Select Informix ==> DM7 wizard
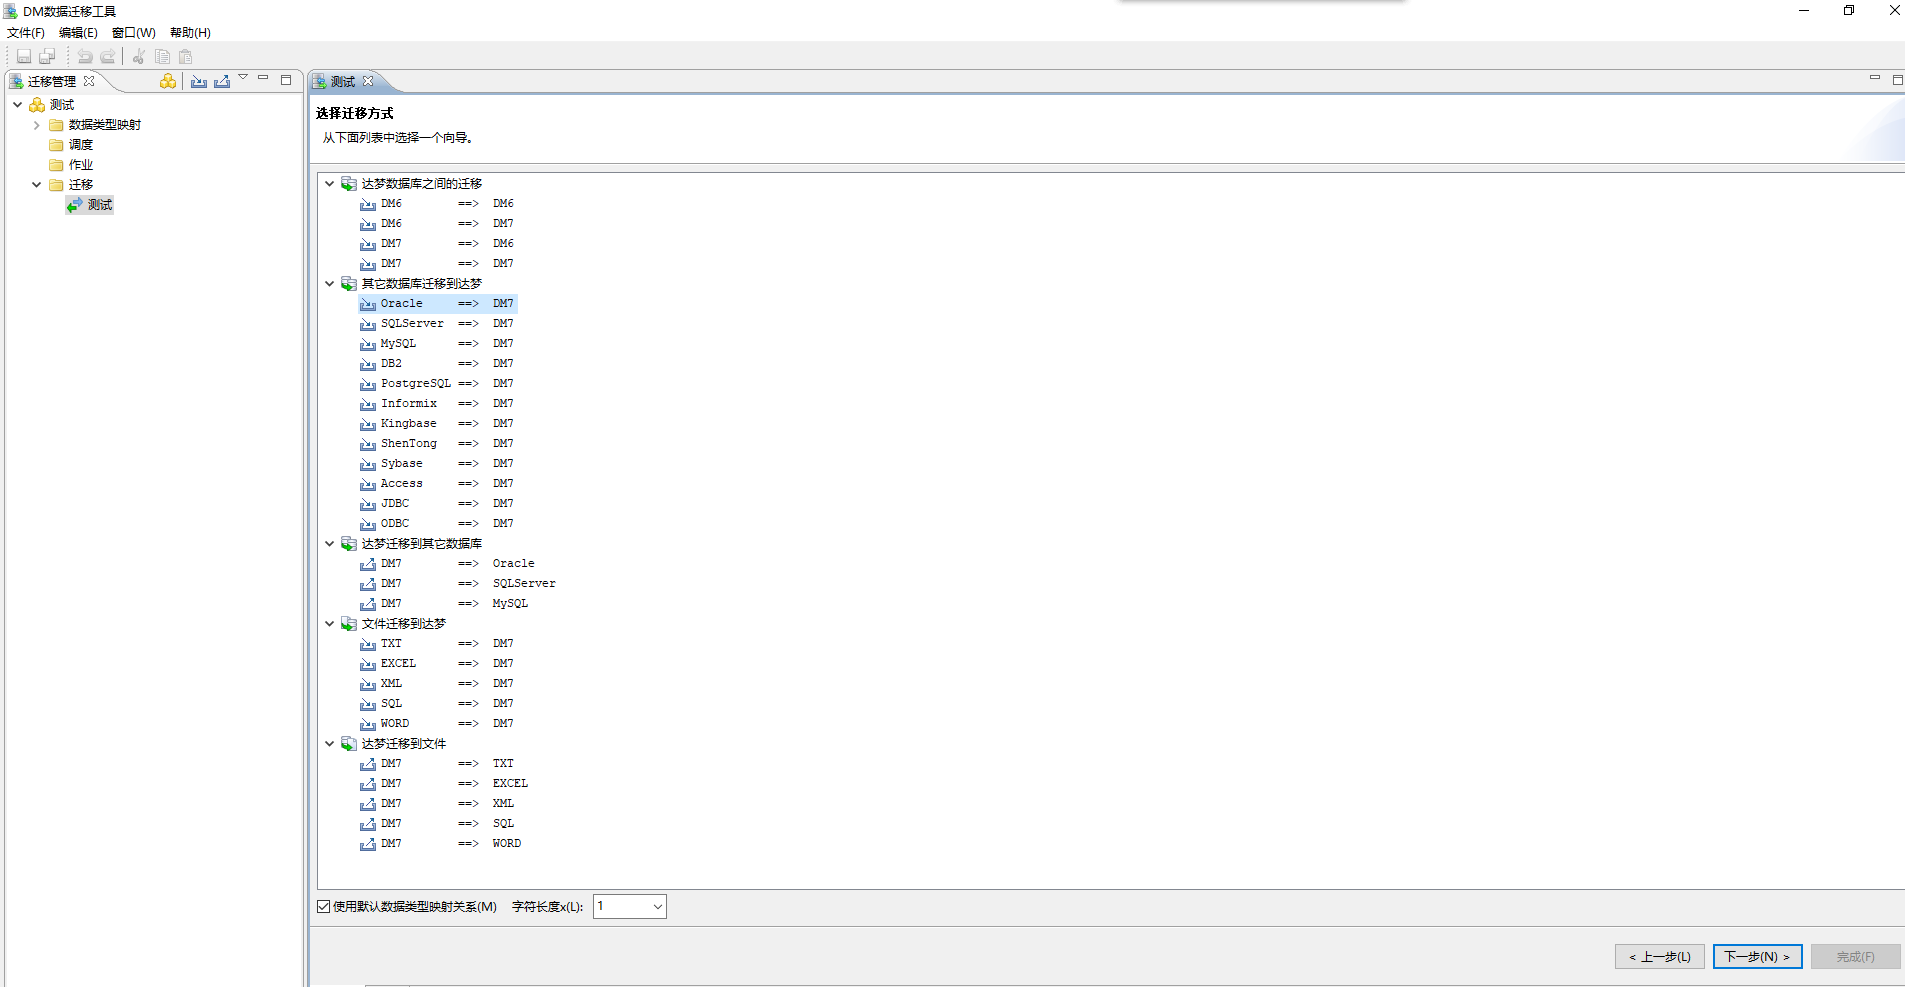This screenshot has width=1905, height=987. click(438, 404)
